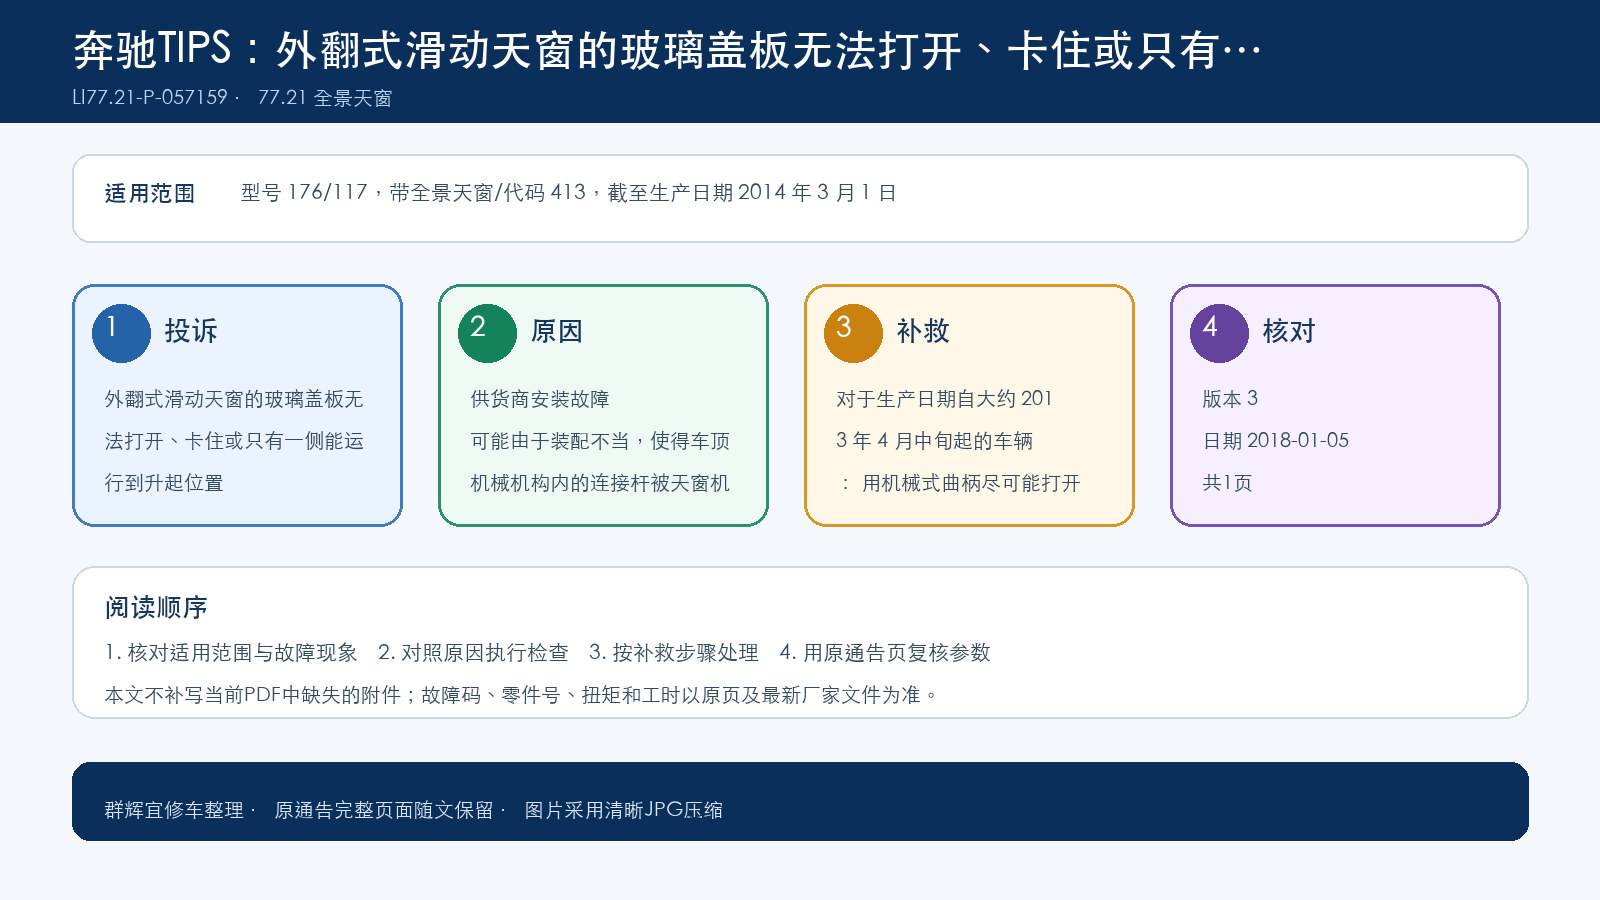Click the 版本 3 text
Screen dimensions: 1600x900
(1230, 399)
